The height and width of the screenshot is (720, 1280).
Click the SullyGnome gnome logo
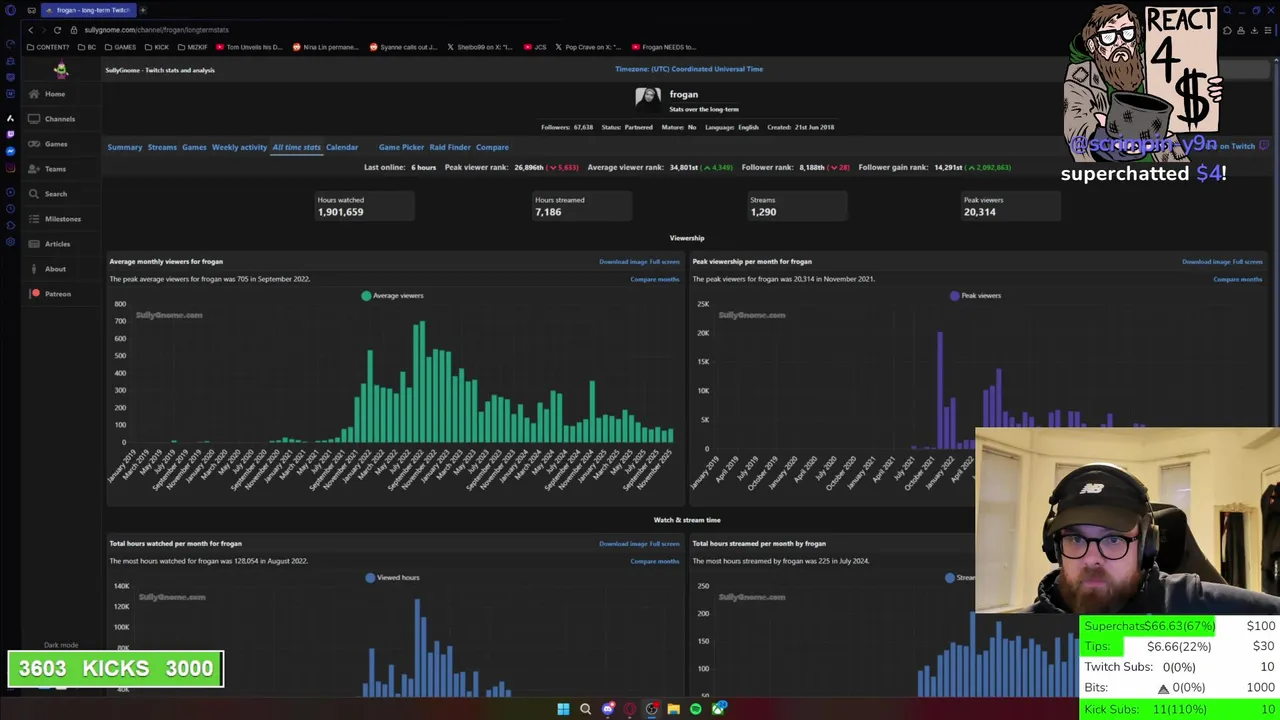pos(61,70)
